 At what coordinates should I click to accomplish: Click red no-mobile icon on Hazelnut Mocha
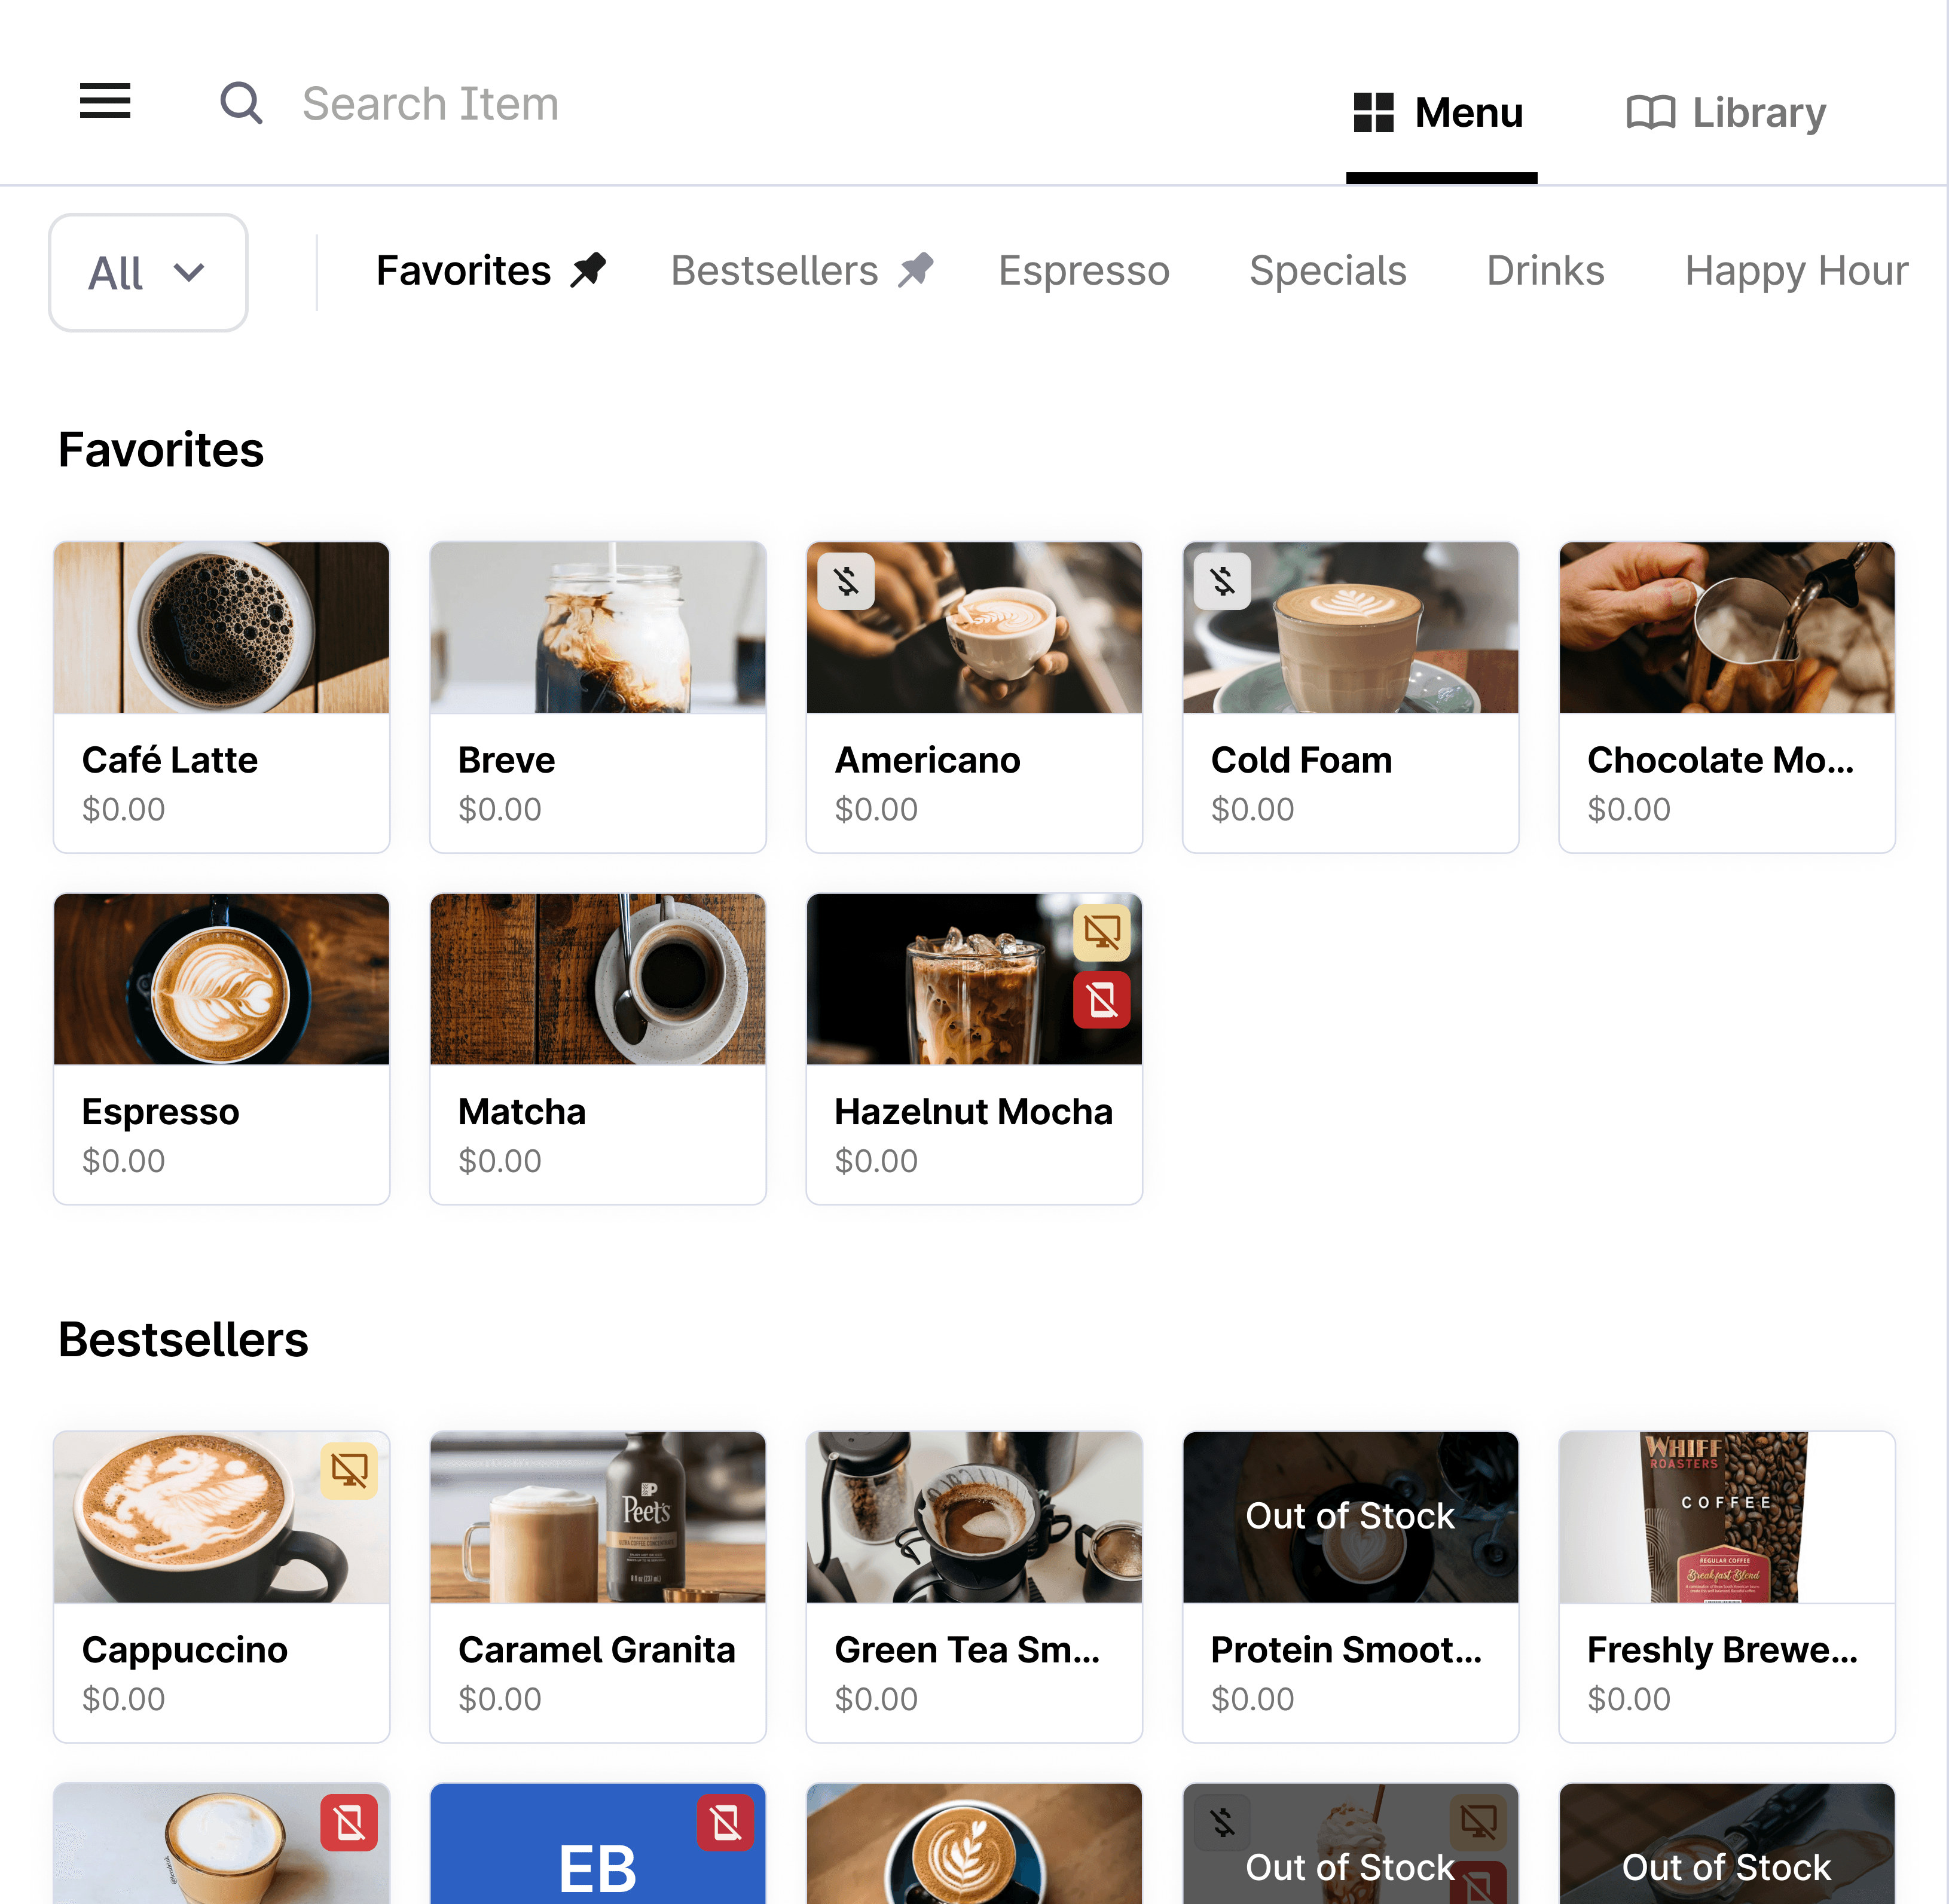tap(1102, 999)
